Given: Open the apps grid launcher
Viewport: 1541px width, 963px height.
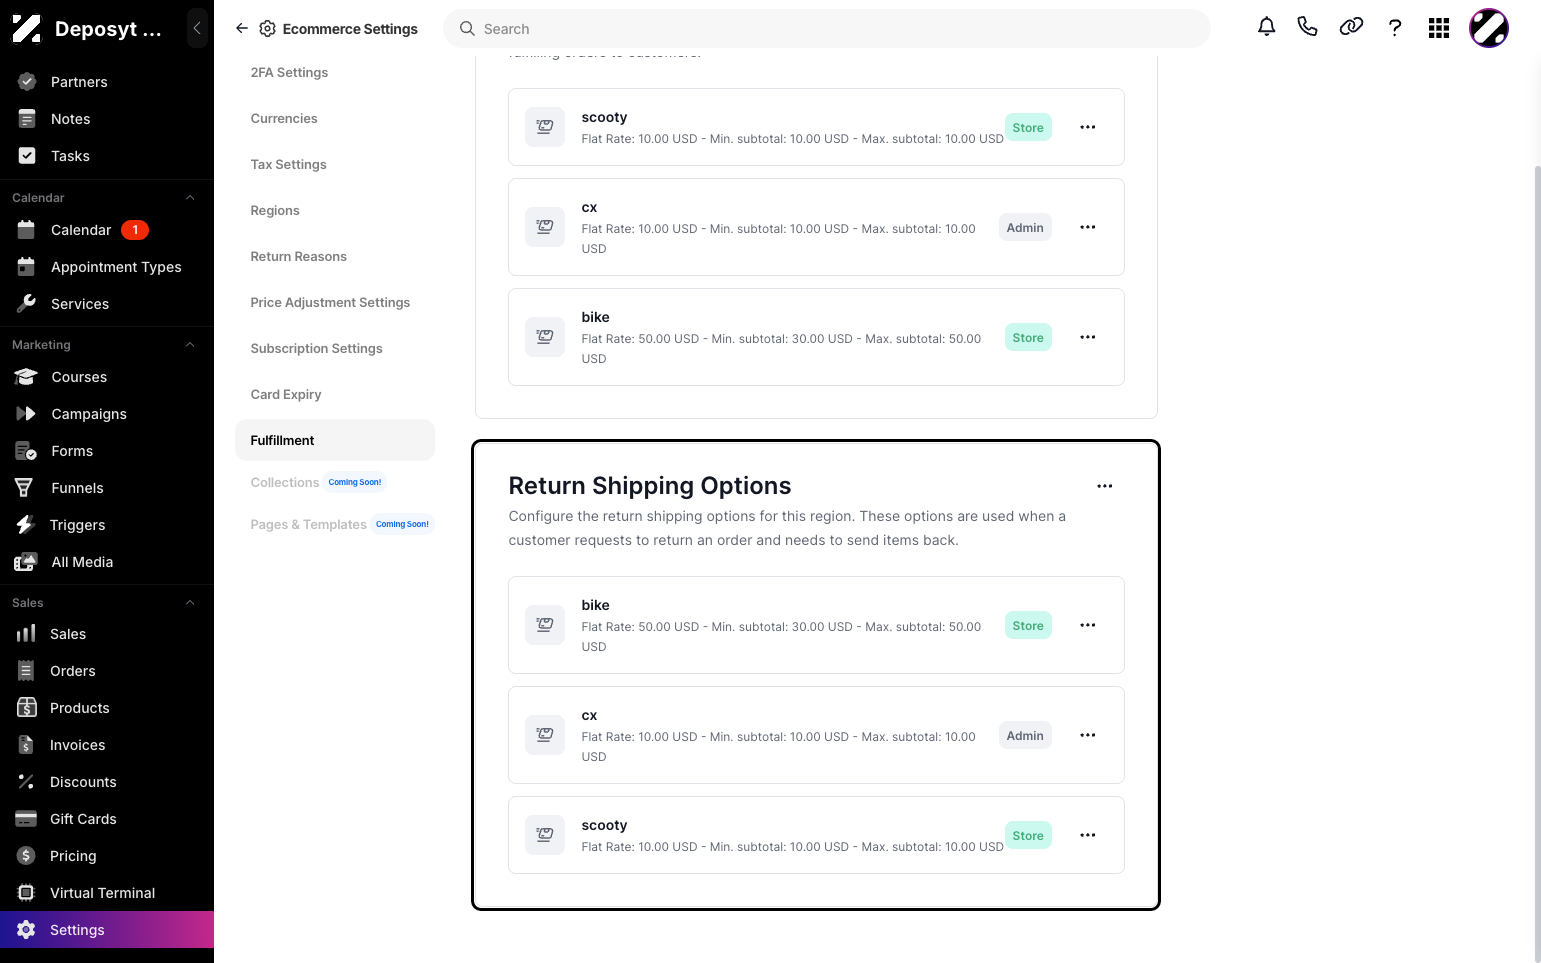Looking at the screenshot, I should [x=1439, y=28].
